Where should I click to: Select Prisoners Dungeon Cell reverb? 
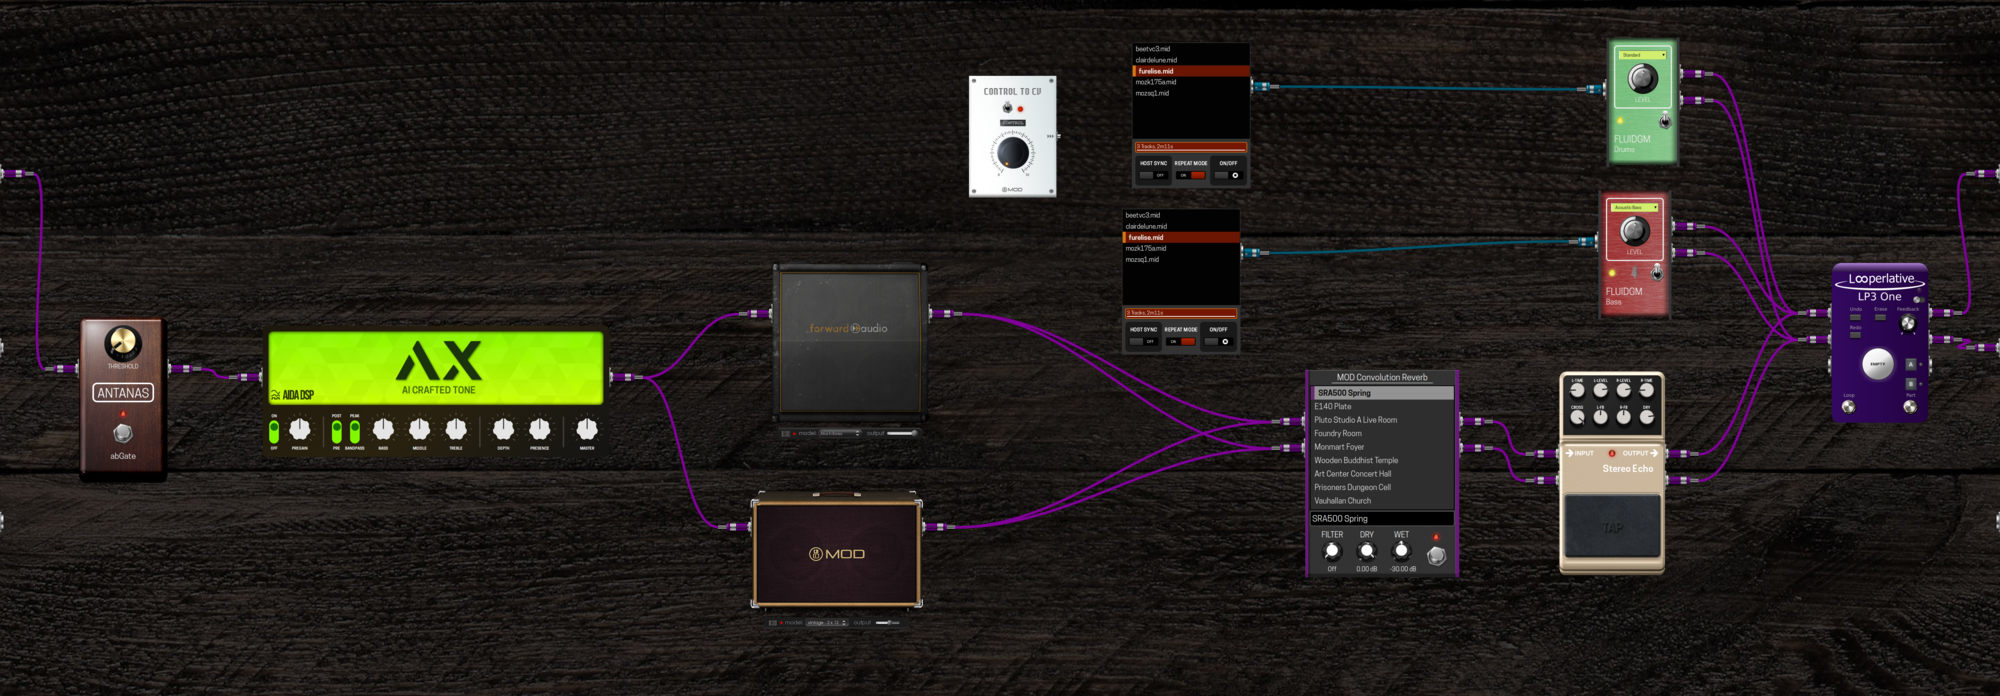(1383, 487)
